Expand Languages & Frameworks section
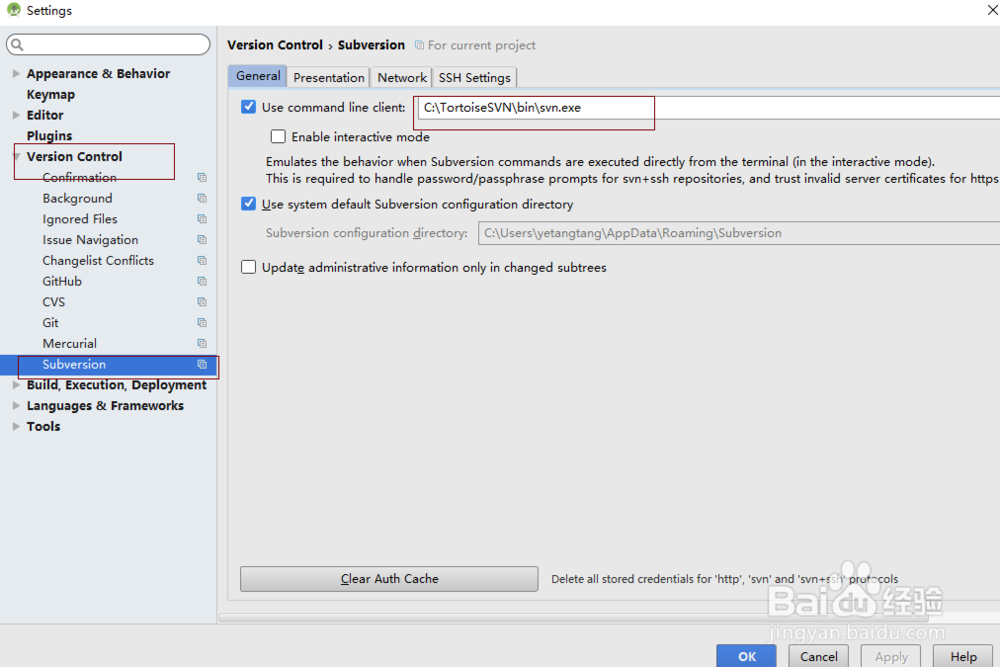This screenshot has height=667, width=1000. click(x=16, y=406)
